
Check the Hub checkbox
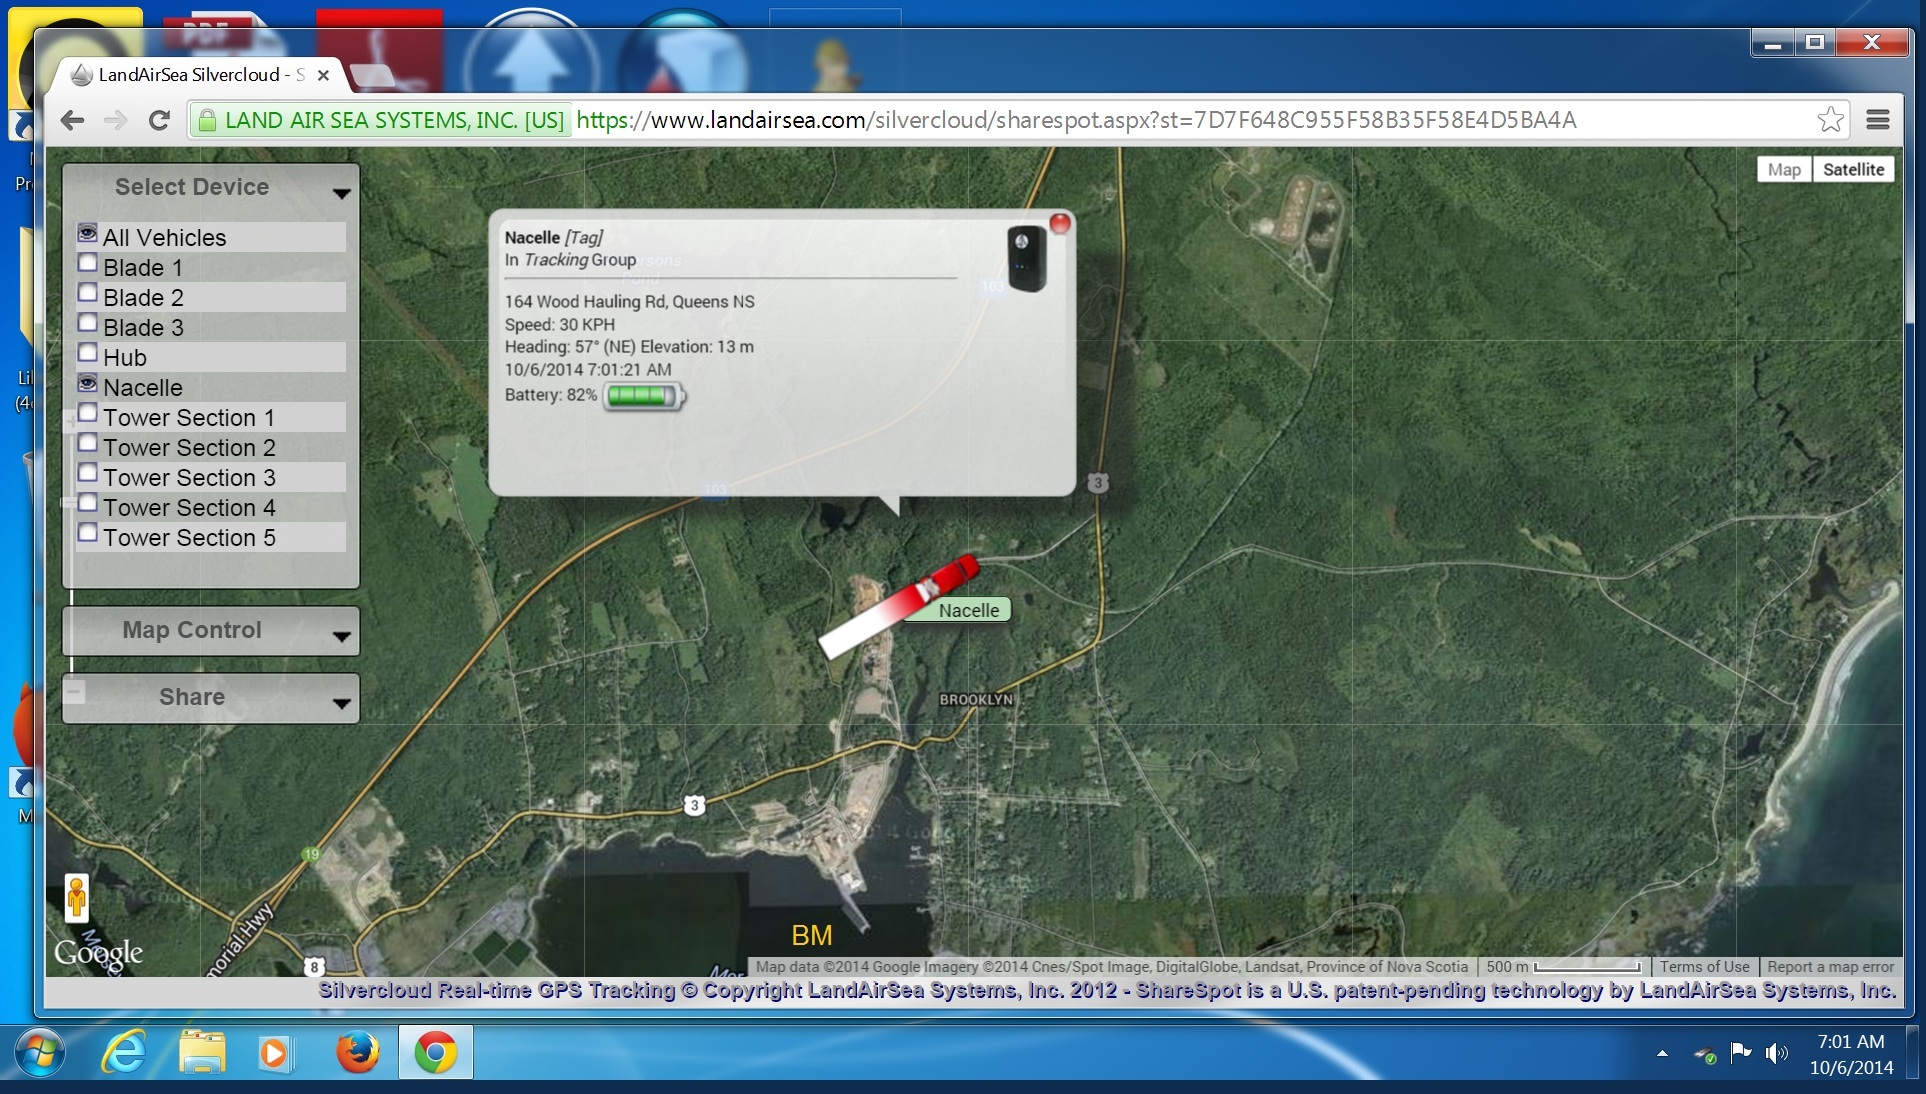point(87,353)
